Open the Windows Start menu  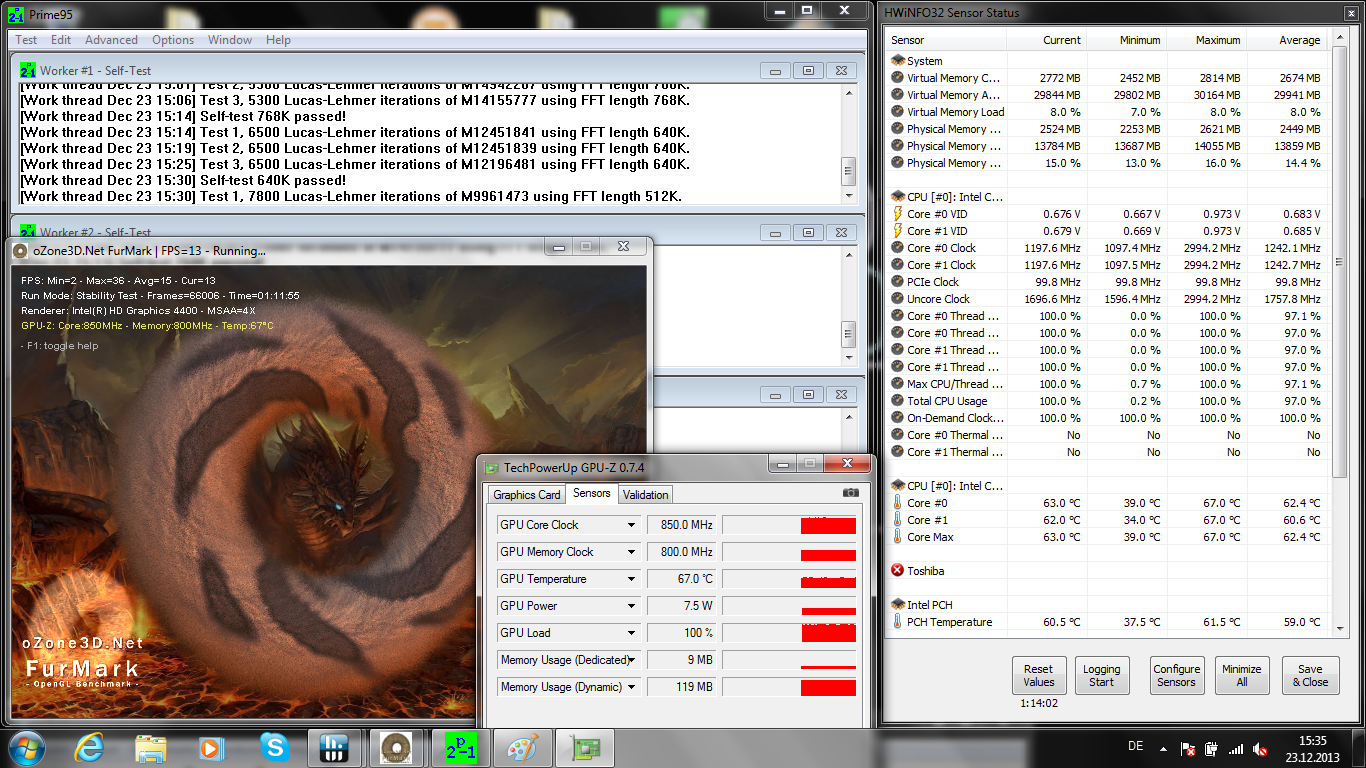[26, 748]
